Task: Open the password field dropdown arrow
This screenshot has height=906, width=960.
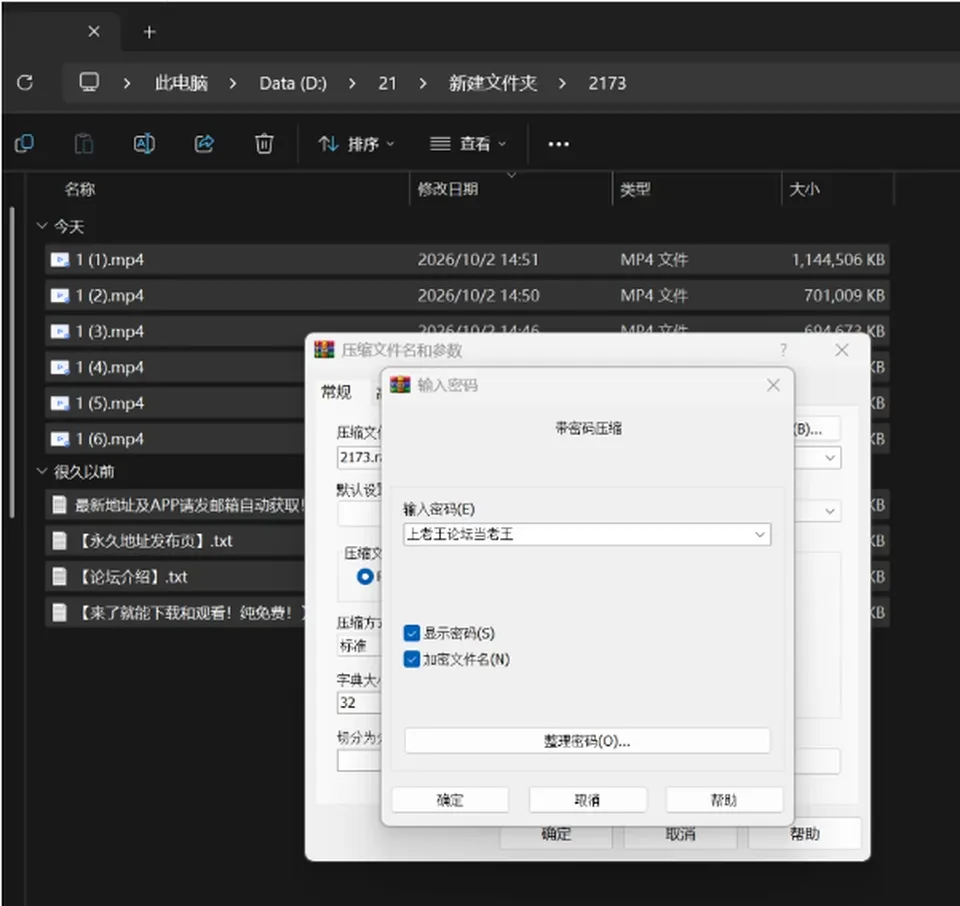Action: pyautogui.click(x=760, y=534)
